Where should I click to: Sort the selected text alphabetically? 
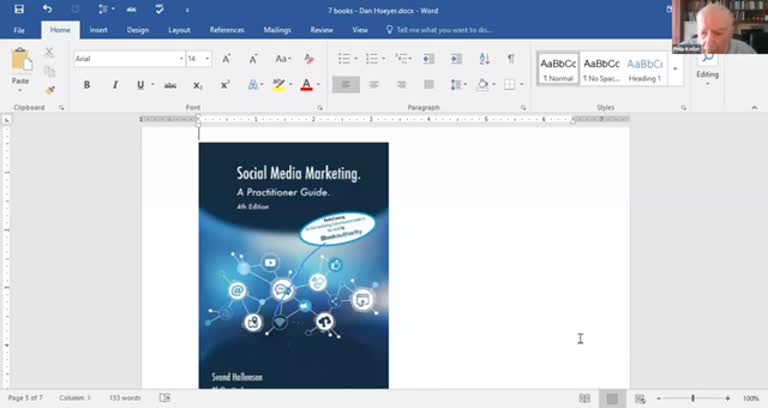tap(484, 59)
